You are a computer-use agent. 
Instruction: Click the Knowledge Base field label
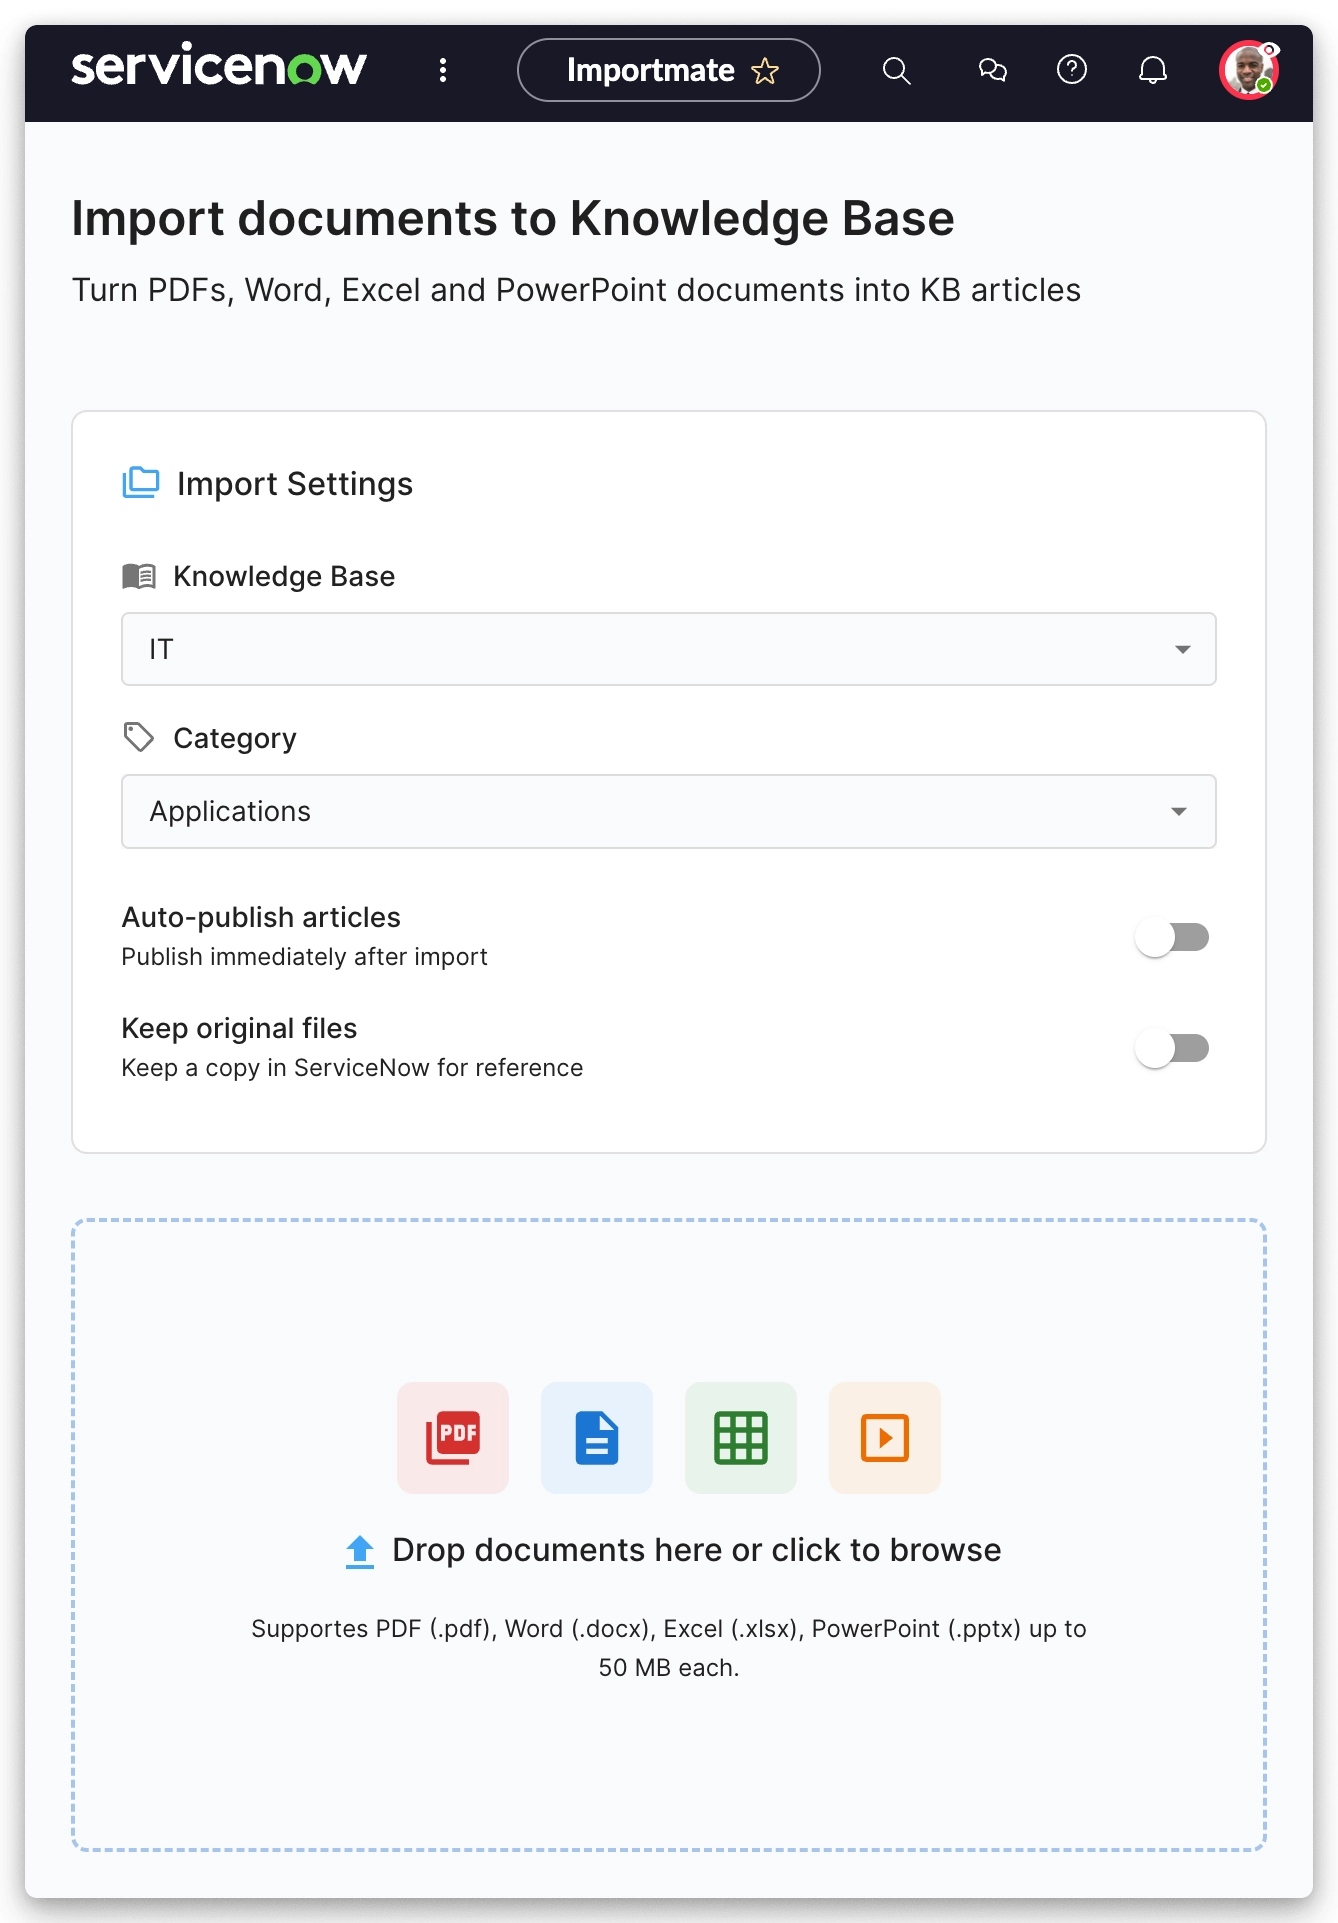[284, 576]
